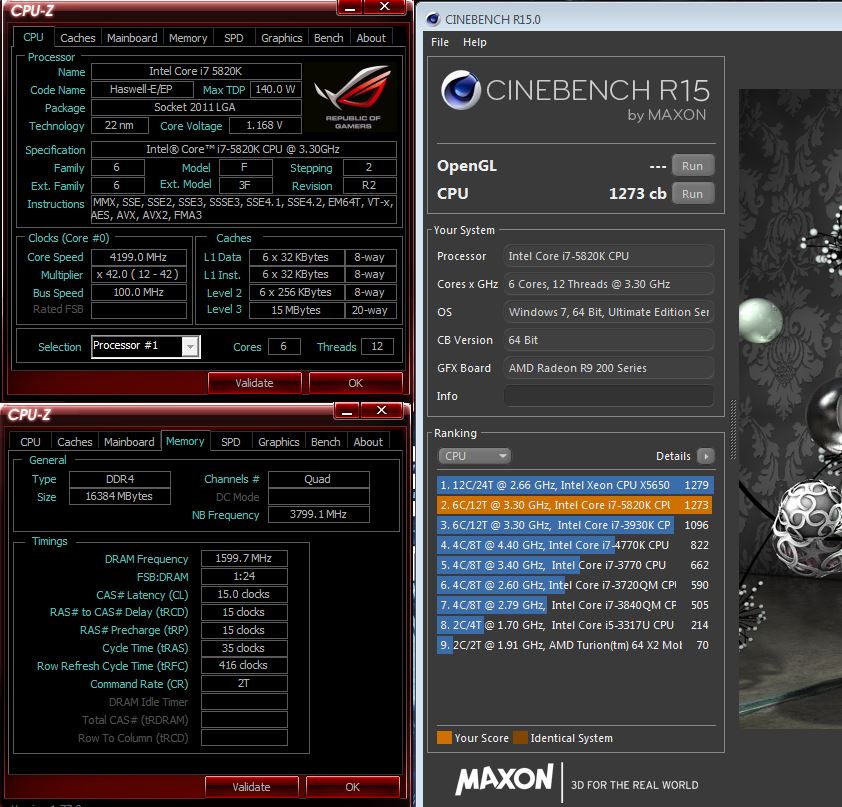Open About tab in bottom CPU-Z window
The height and width of the screenshot is (807, 842).
[x=368, y=441]
